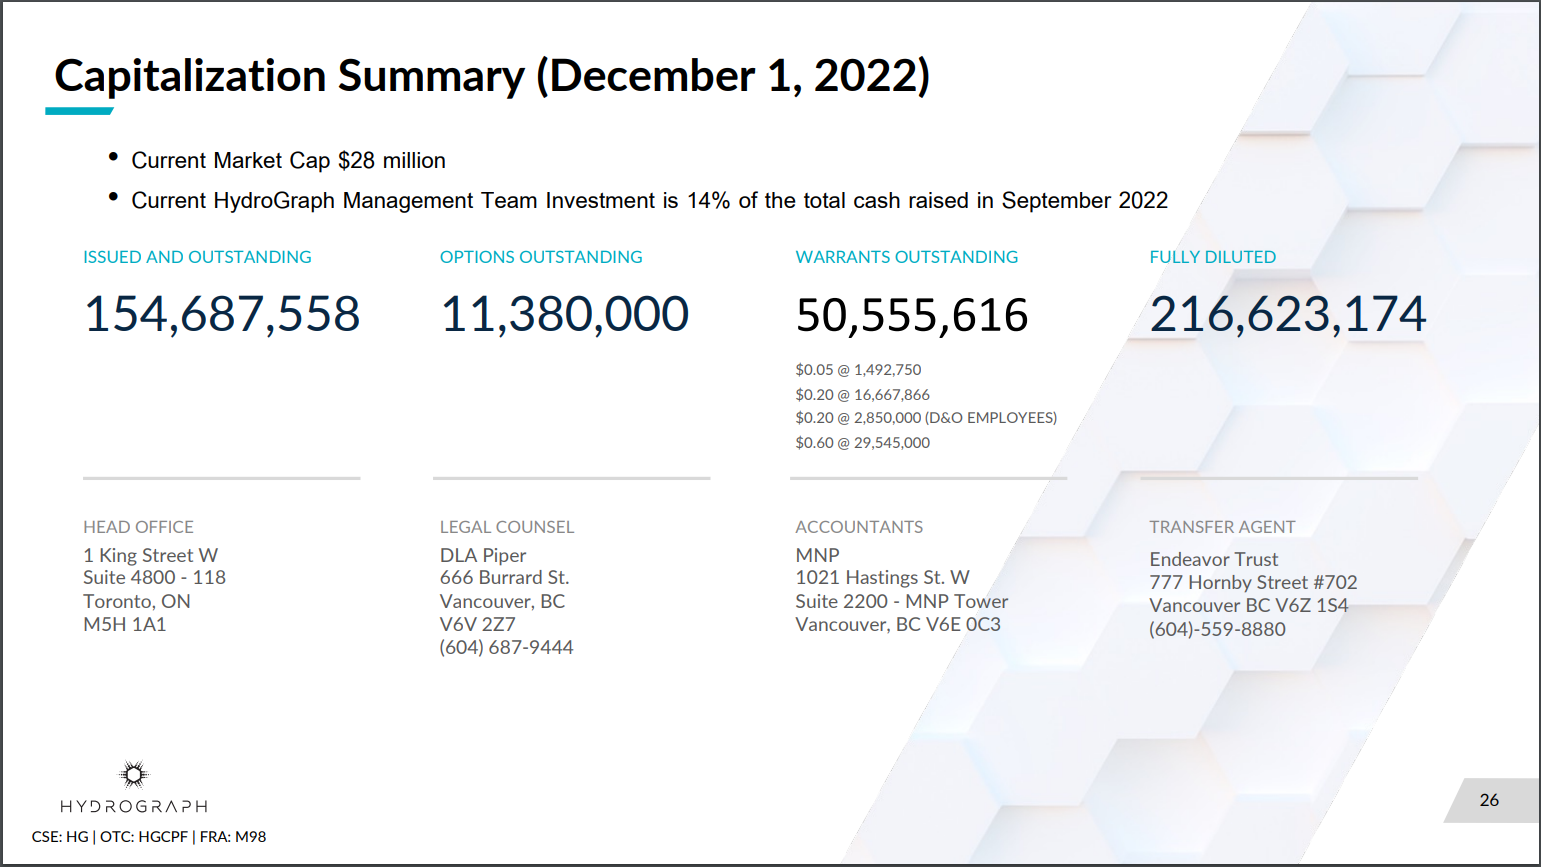Viewport: 1541px width, 867px height.
Task: Select the 'Endeavor Trust' name
Action: [x=1214, y=559]
